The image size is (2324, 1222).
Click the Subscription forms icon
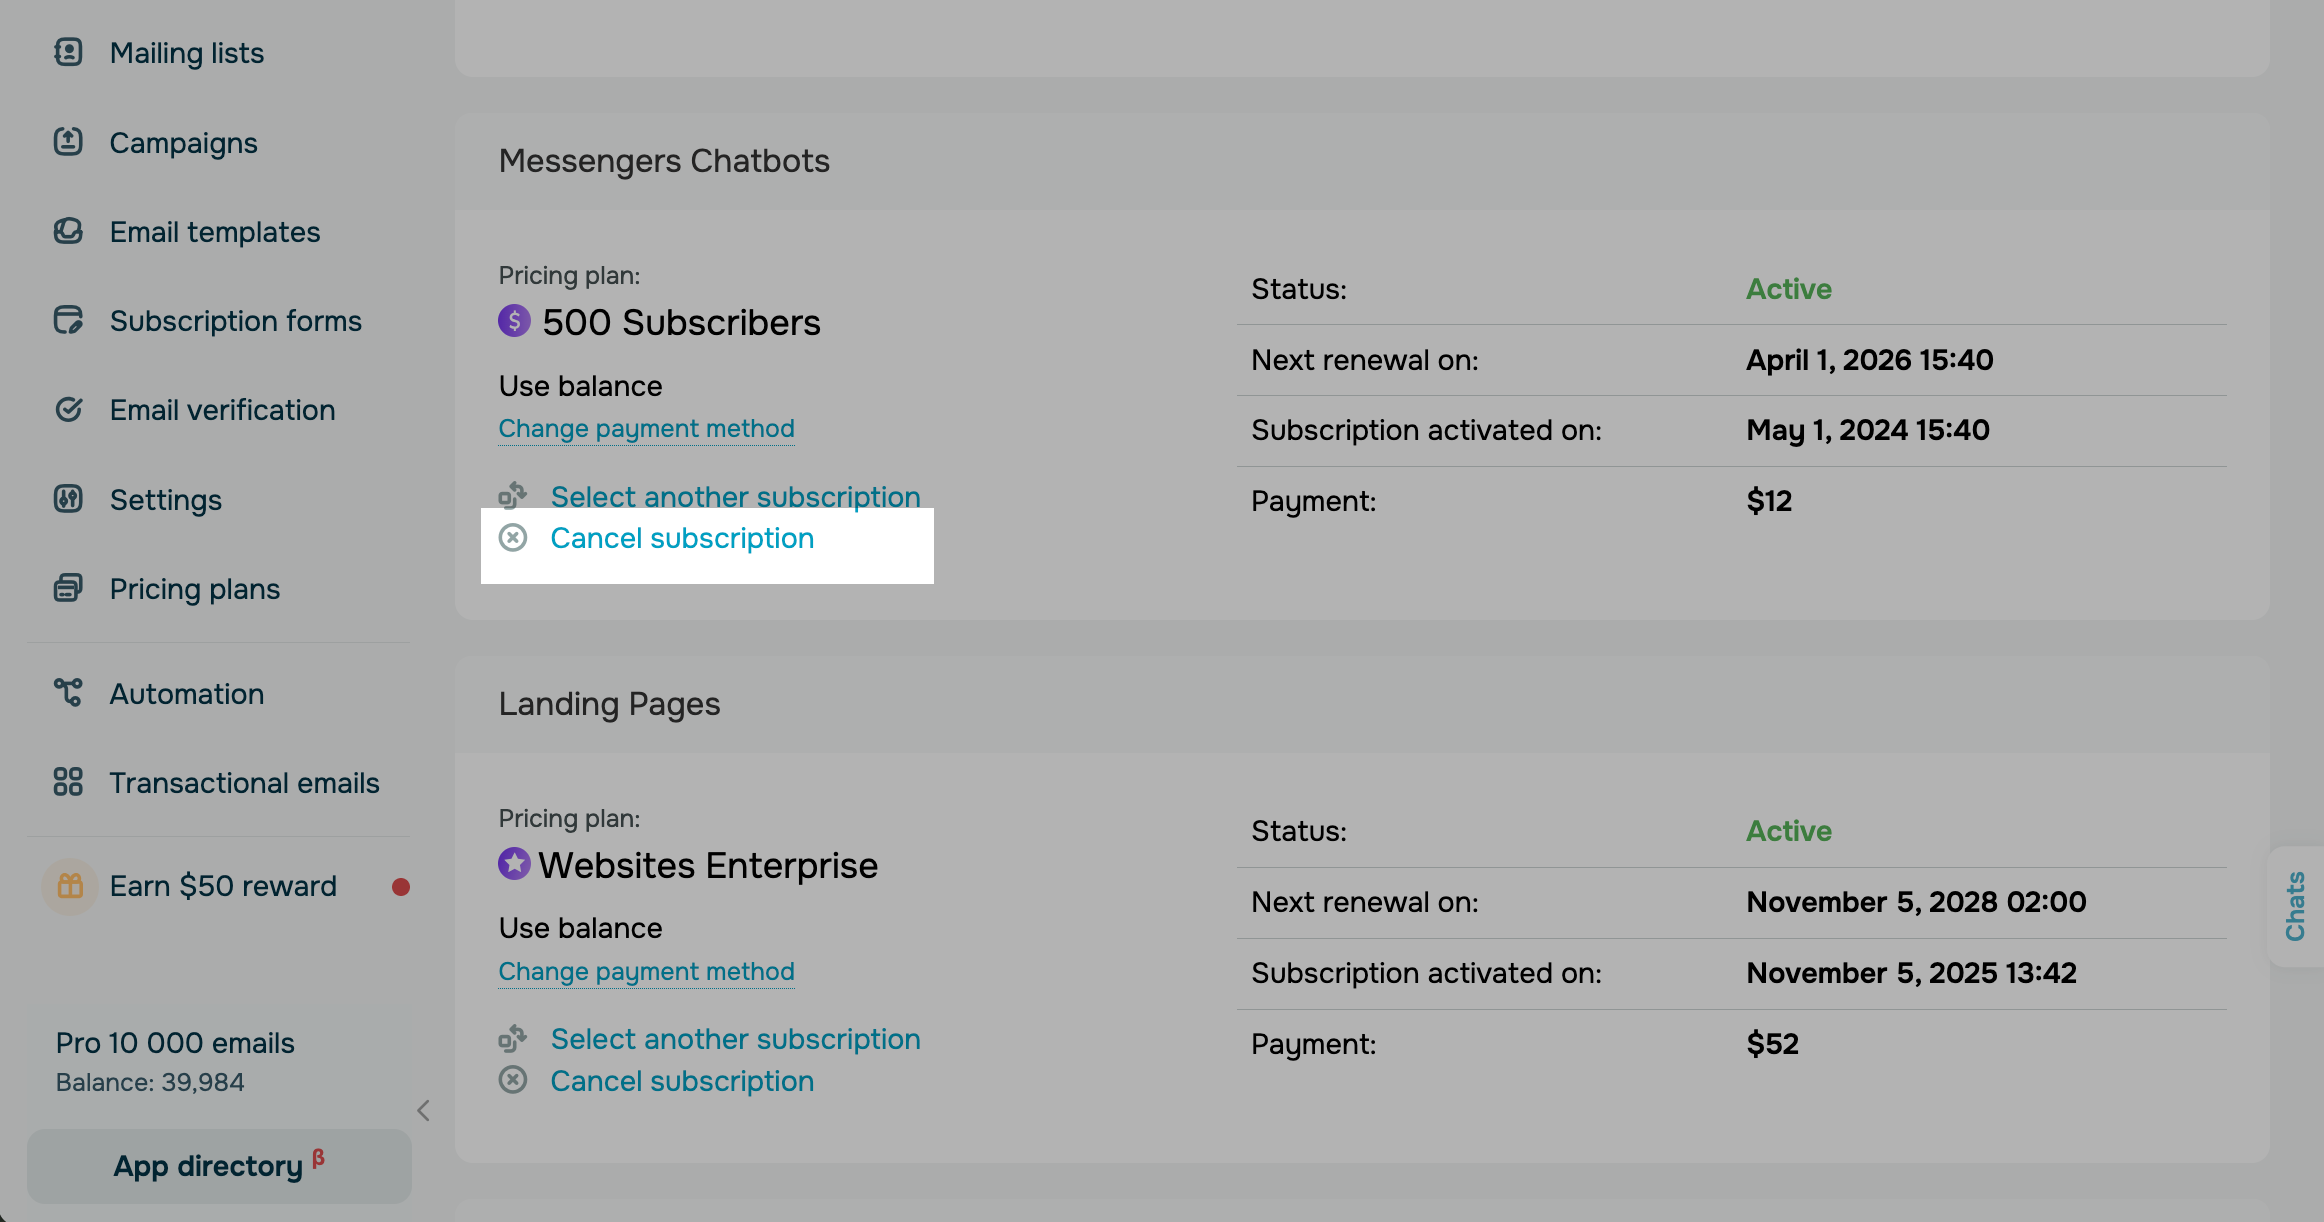tap(68, 321)
